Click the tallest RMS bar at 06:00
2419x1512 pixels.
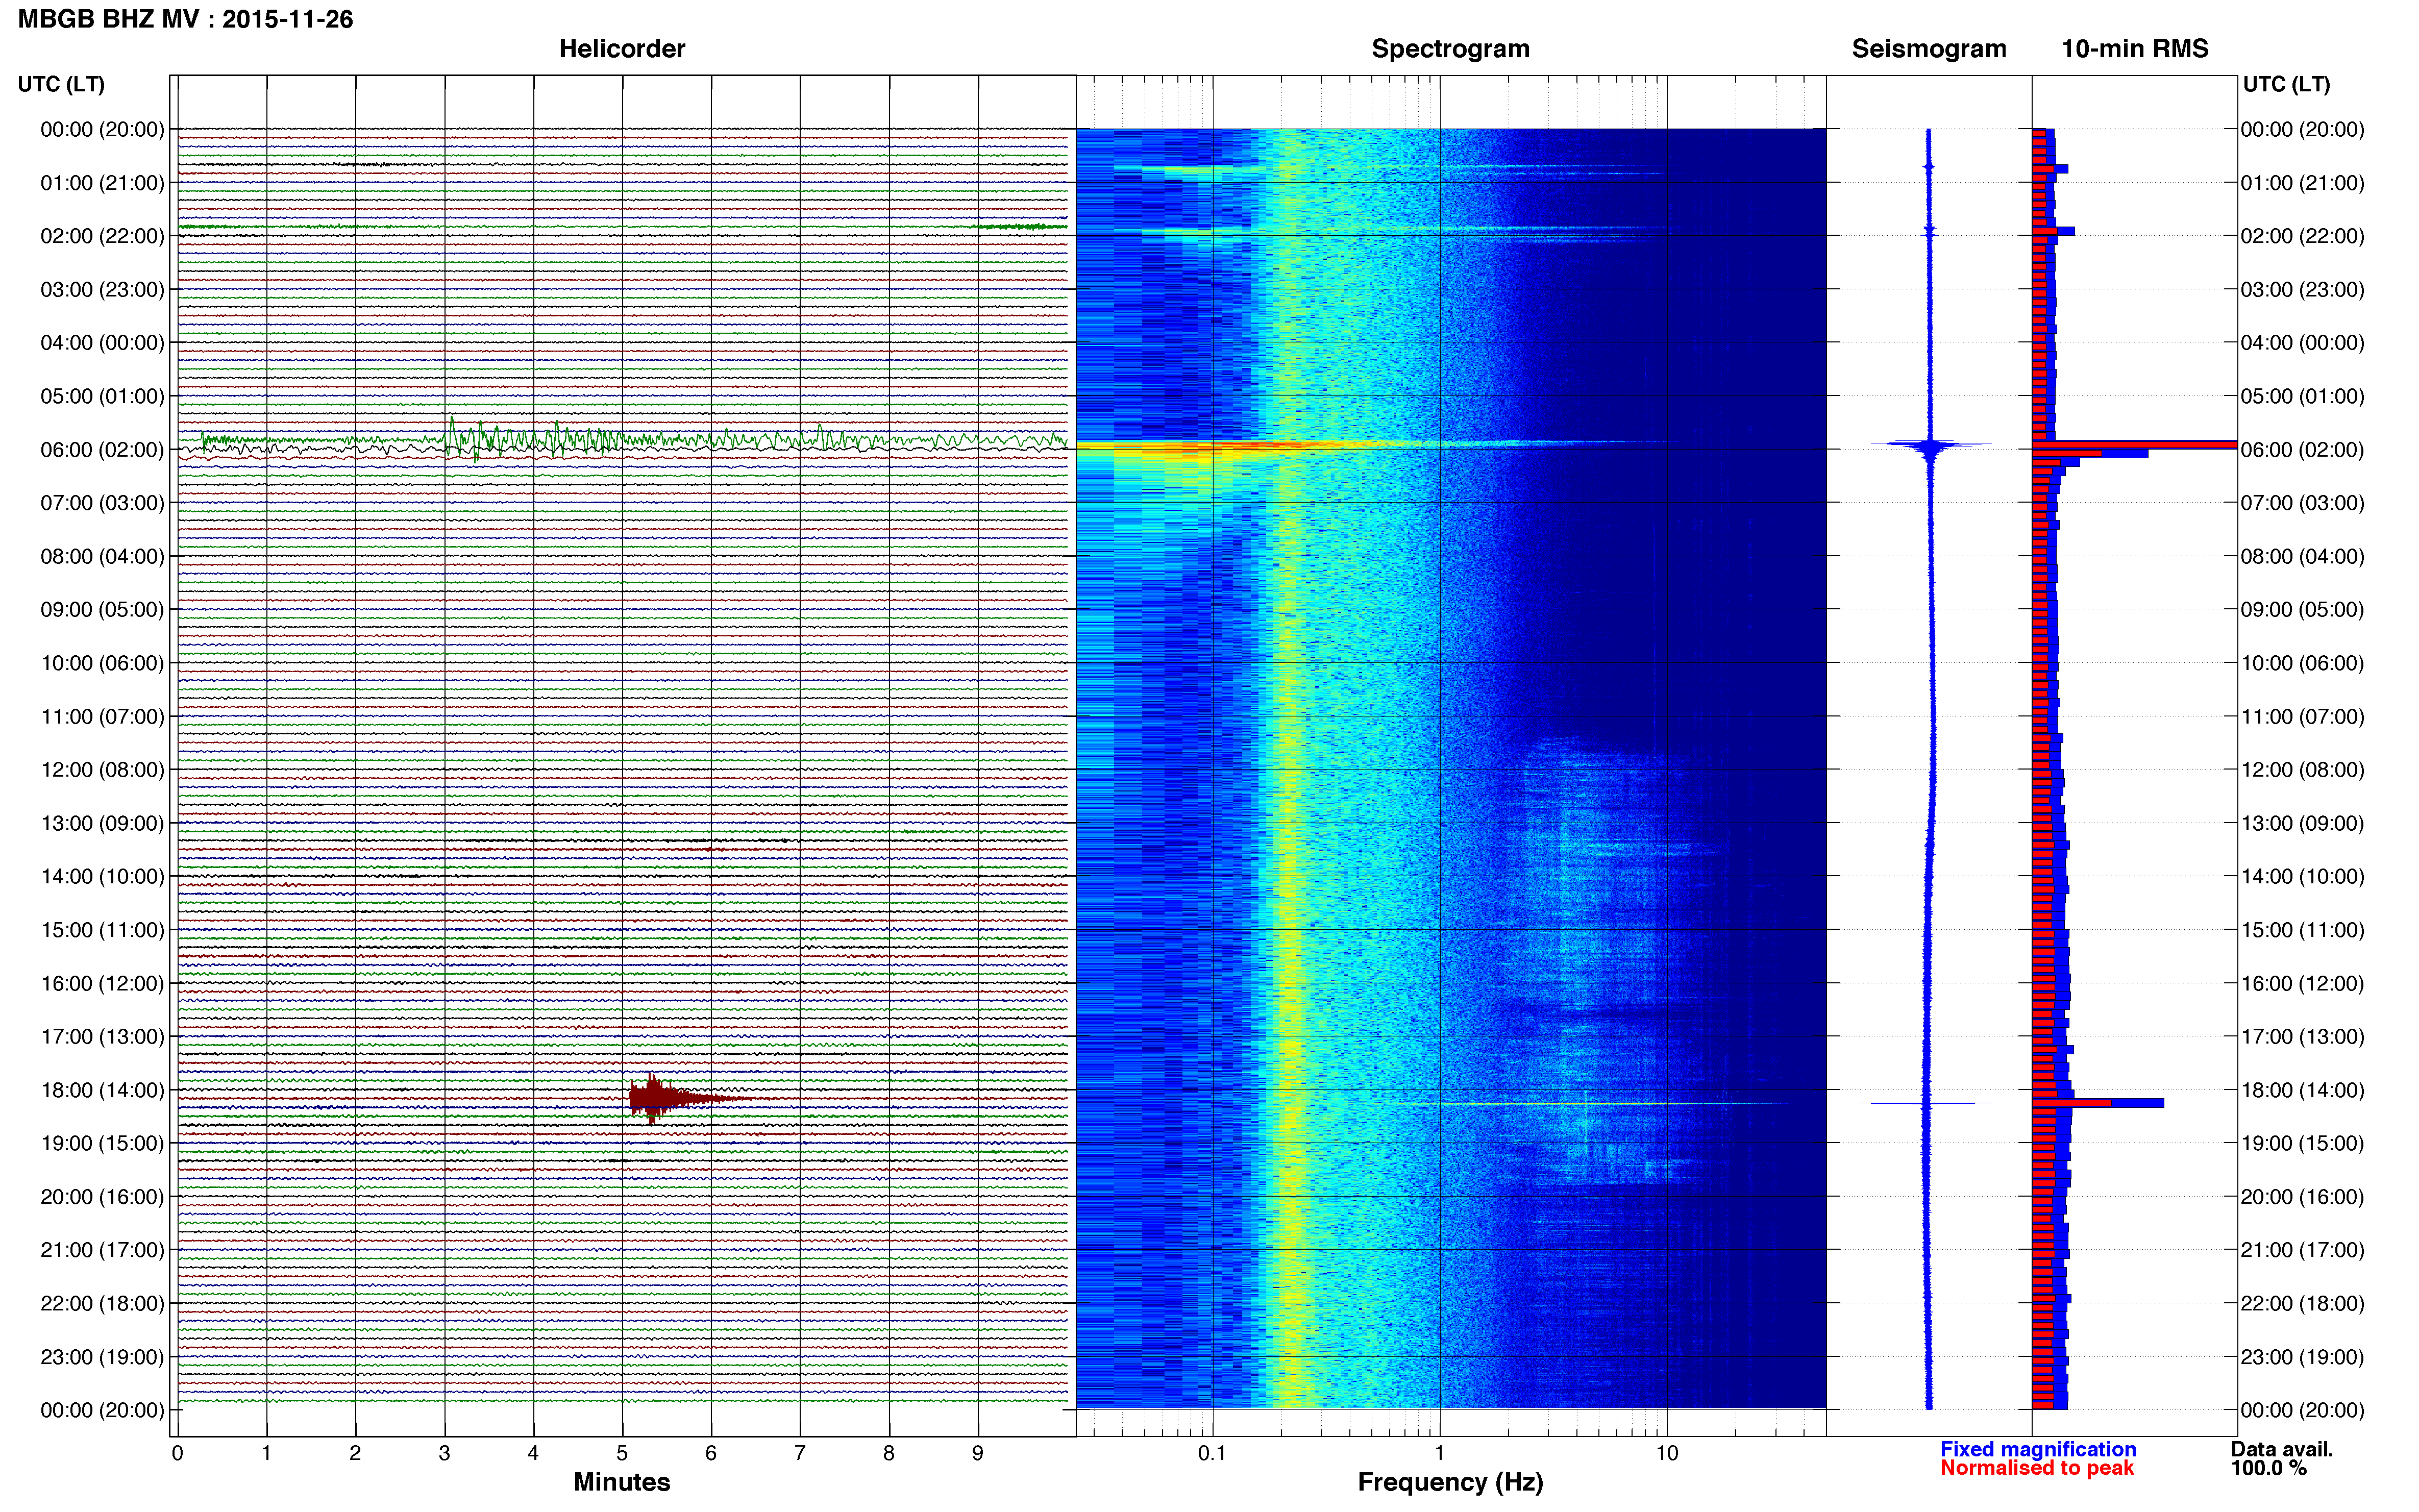pos(2134,444)
